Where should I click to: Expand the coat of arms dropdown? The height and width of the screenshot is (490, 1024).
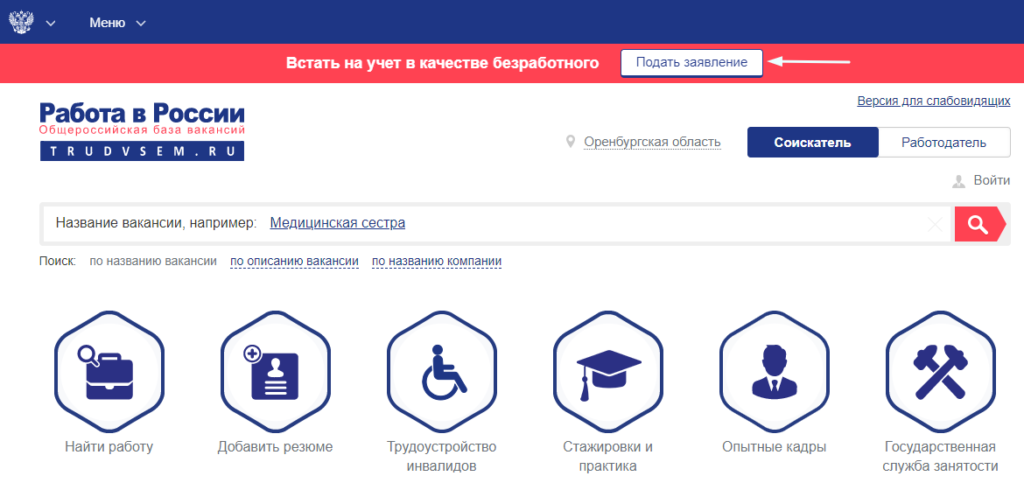[32, 22]
